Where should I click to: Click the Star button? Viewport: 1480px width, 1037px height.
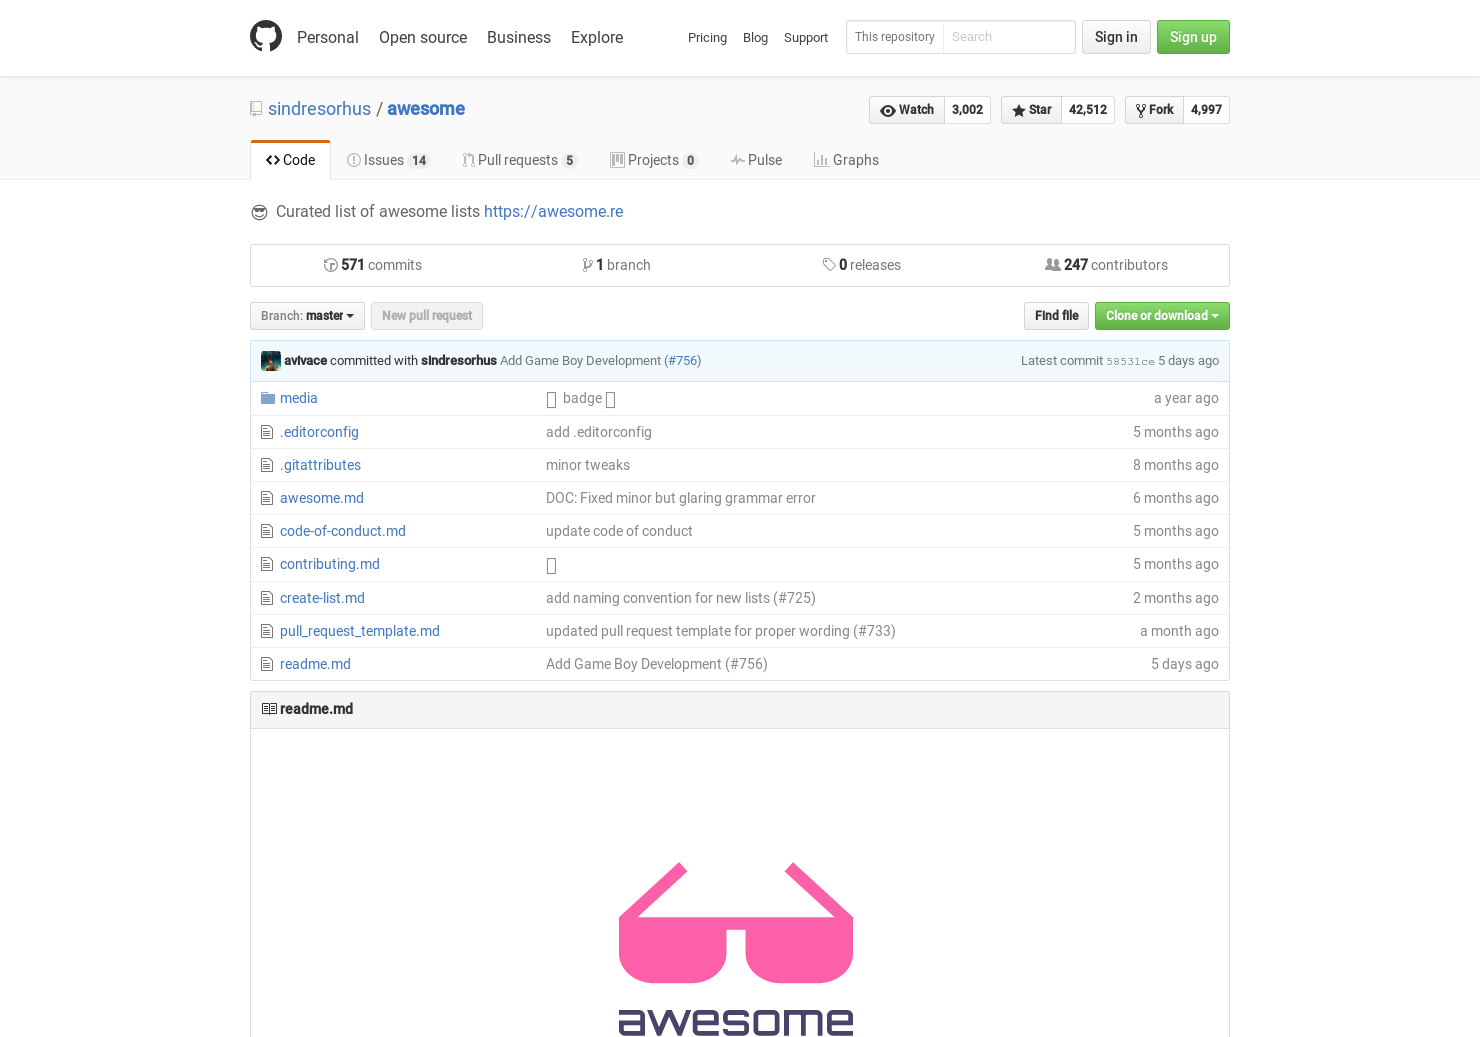coord(1031,110)
